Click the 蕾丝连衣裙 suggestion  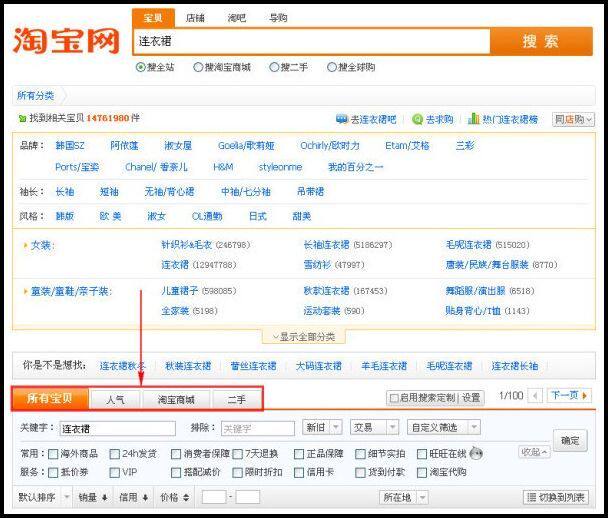(x=253, y=366)
